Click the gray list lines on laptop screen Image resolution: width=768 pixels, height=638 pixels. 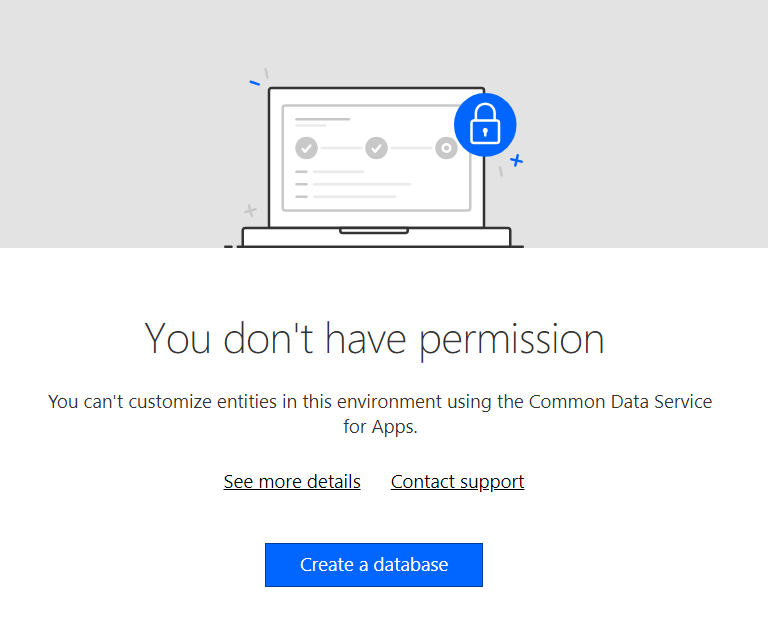355,184
